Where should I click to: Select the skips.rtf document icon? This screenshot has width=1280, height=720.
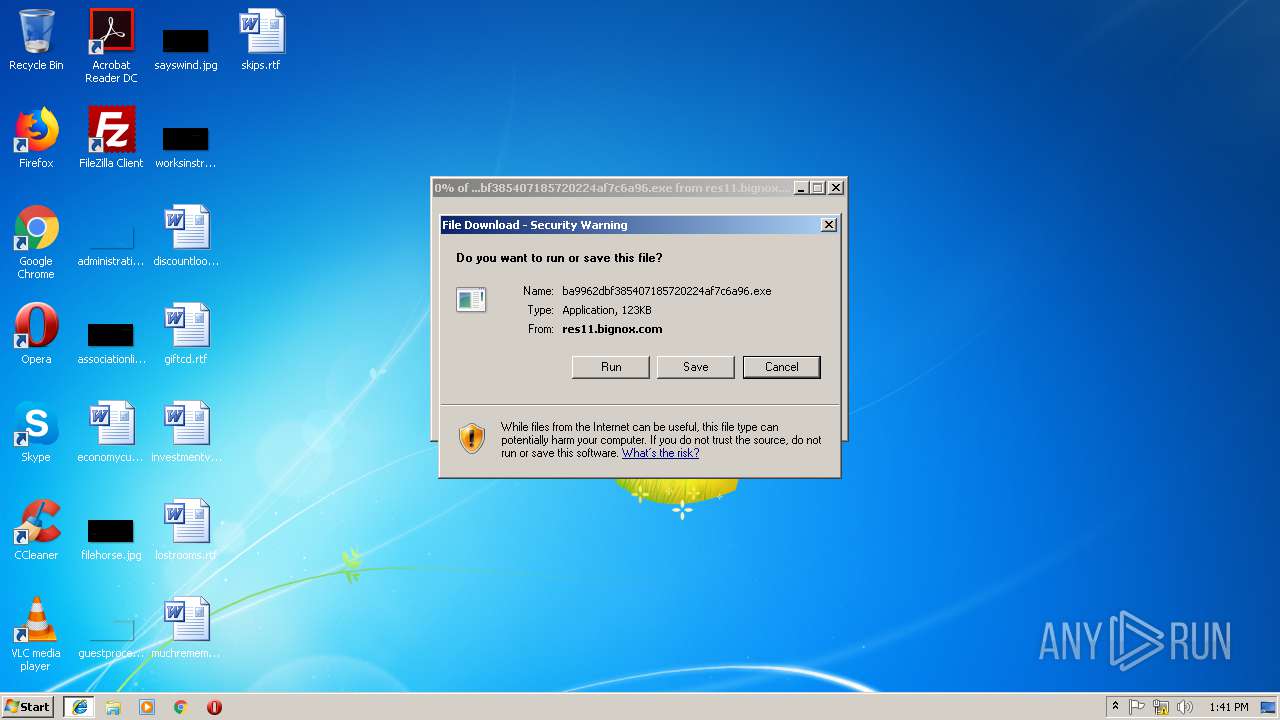click(x=261, y=40)
